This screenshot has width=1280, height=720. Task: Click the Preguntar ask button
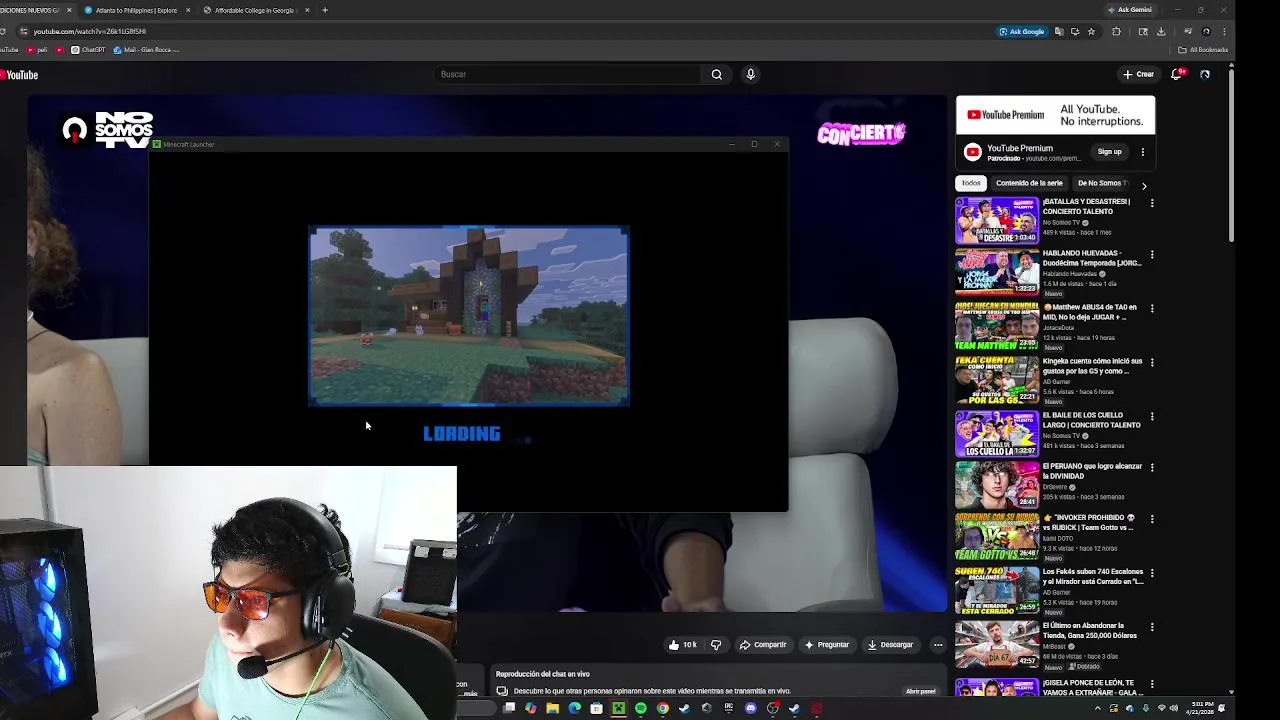(x=827, y=645)
